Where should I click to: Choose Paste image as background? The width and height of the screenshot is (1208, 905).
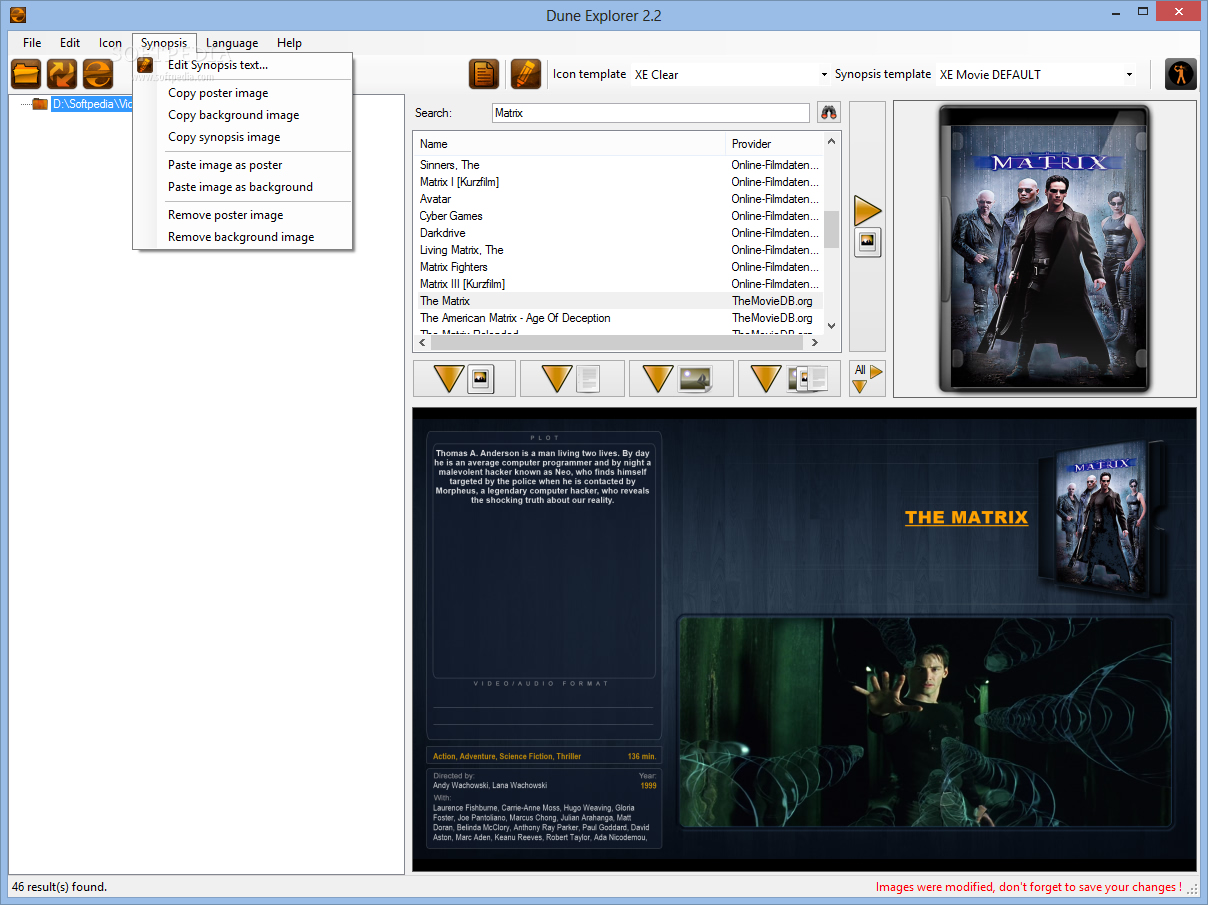coord(243,187)
